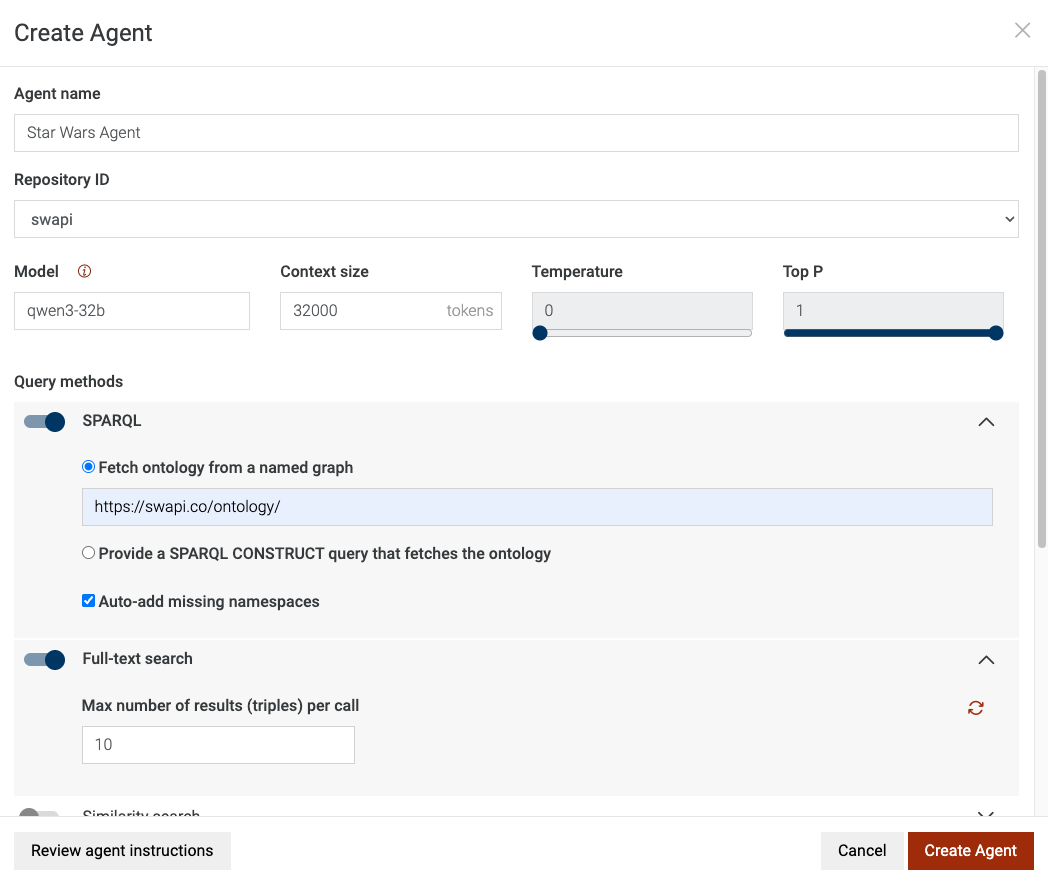Enable the Similarity search switch
This screenshot has width=1048, height=885.
(39, 813)
